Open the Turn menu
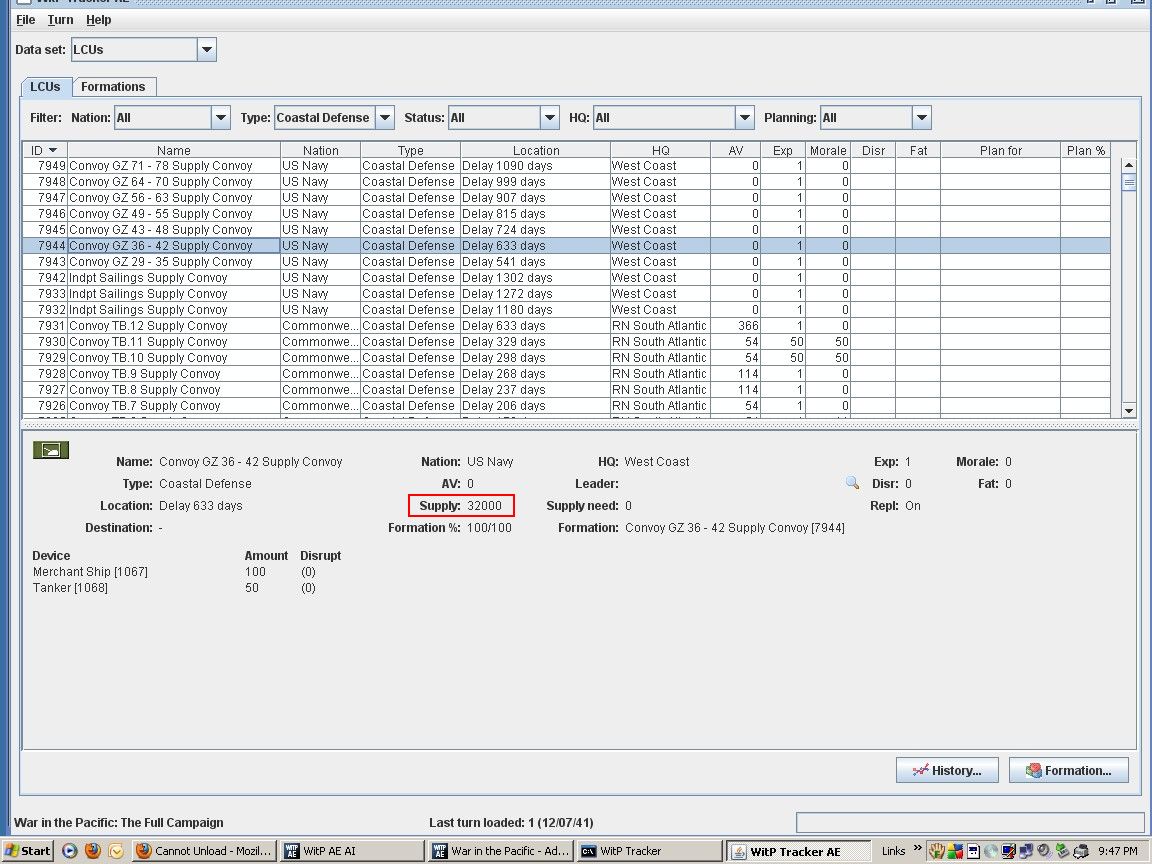Image resolution: width=1152 pixels, height=864 pixels. [x=60, y=20]
